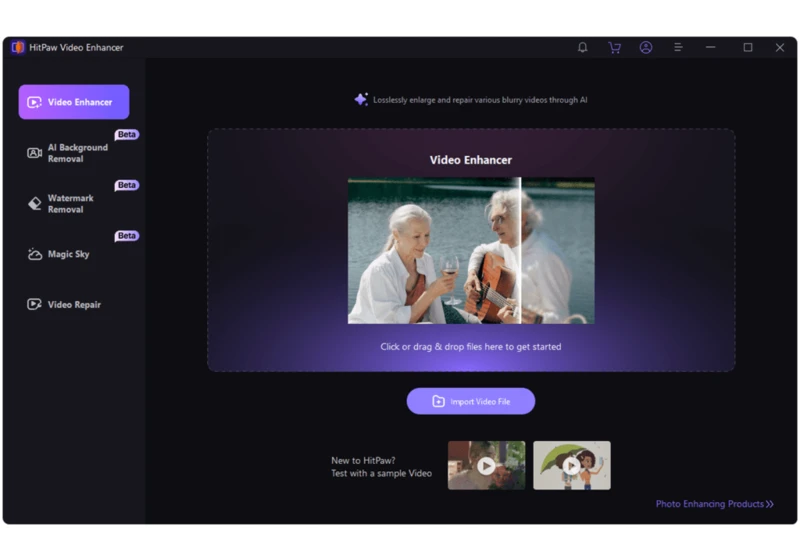Maximize the HitPaw window
This screenshot has width=800, height=560.
[x=747, y=47]
